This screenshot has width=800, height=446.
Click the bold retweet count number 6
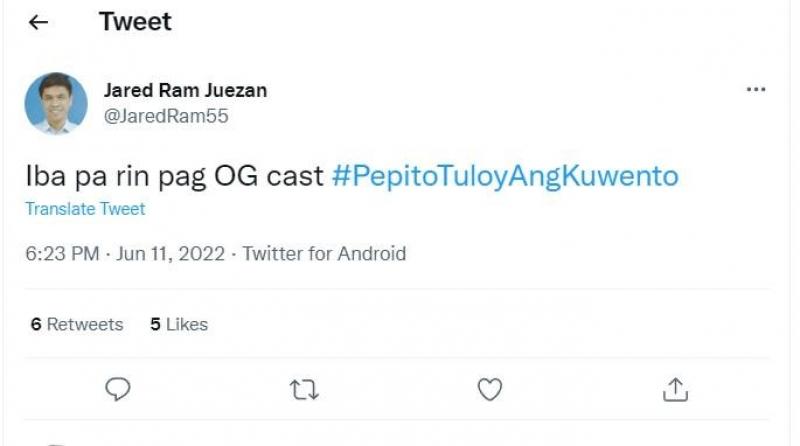pyautogui.click(x=36, y=324)
